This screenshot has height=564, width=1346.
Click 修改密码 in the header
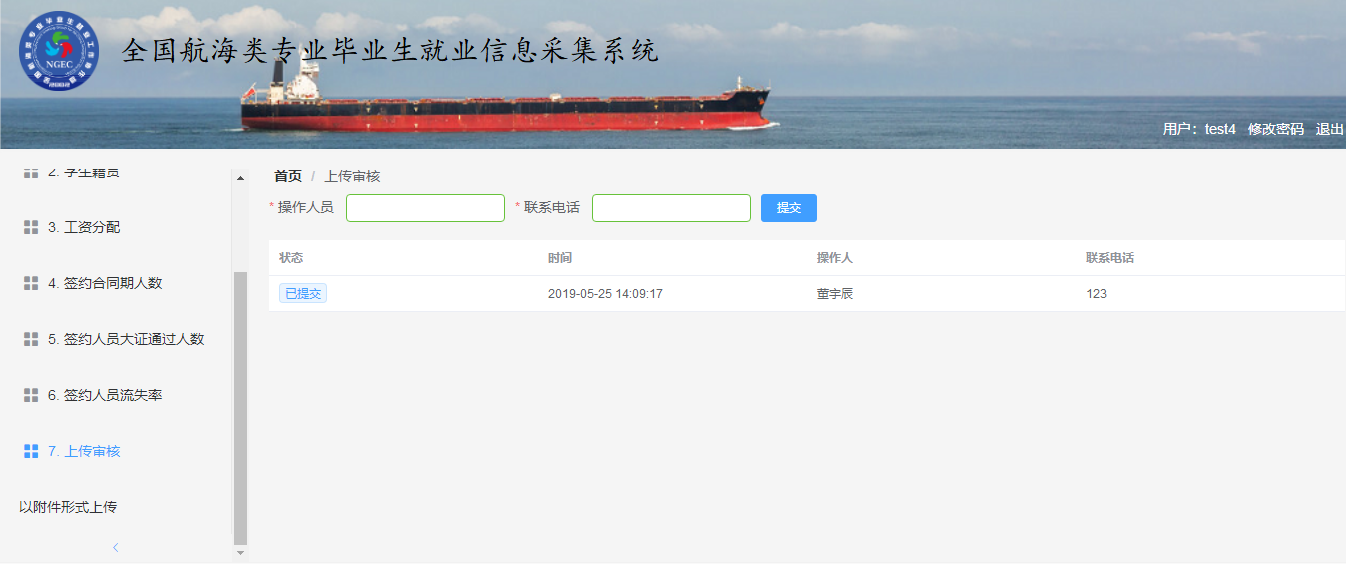point(1276,129)
